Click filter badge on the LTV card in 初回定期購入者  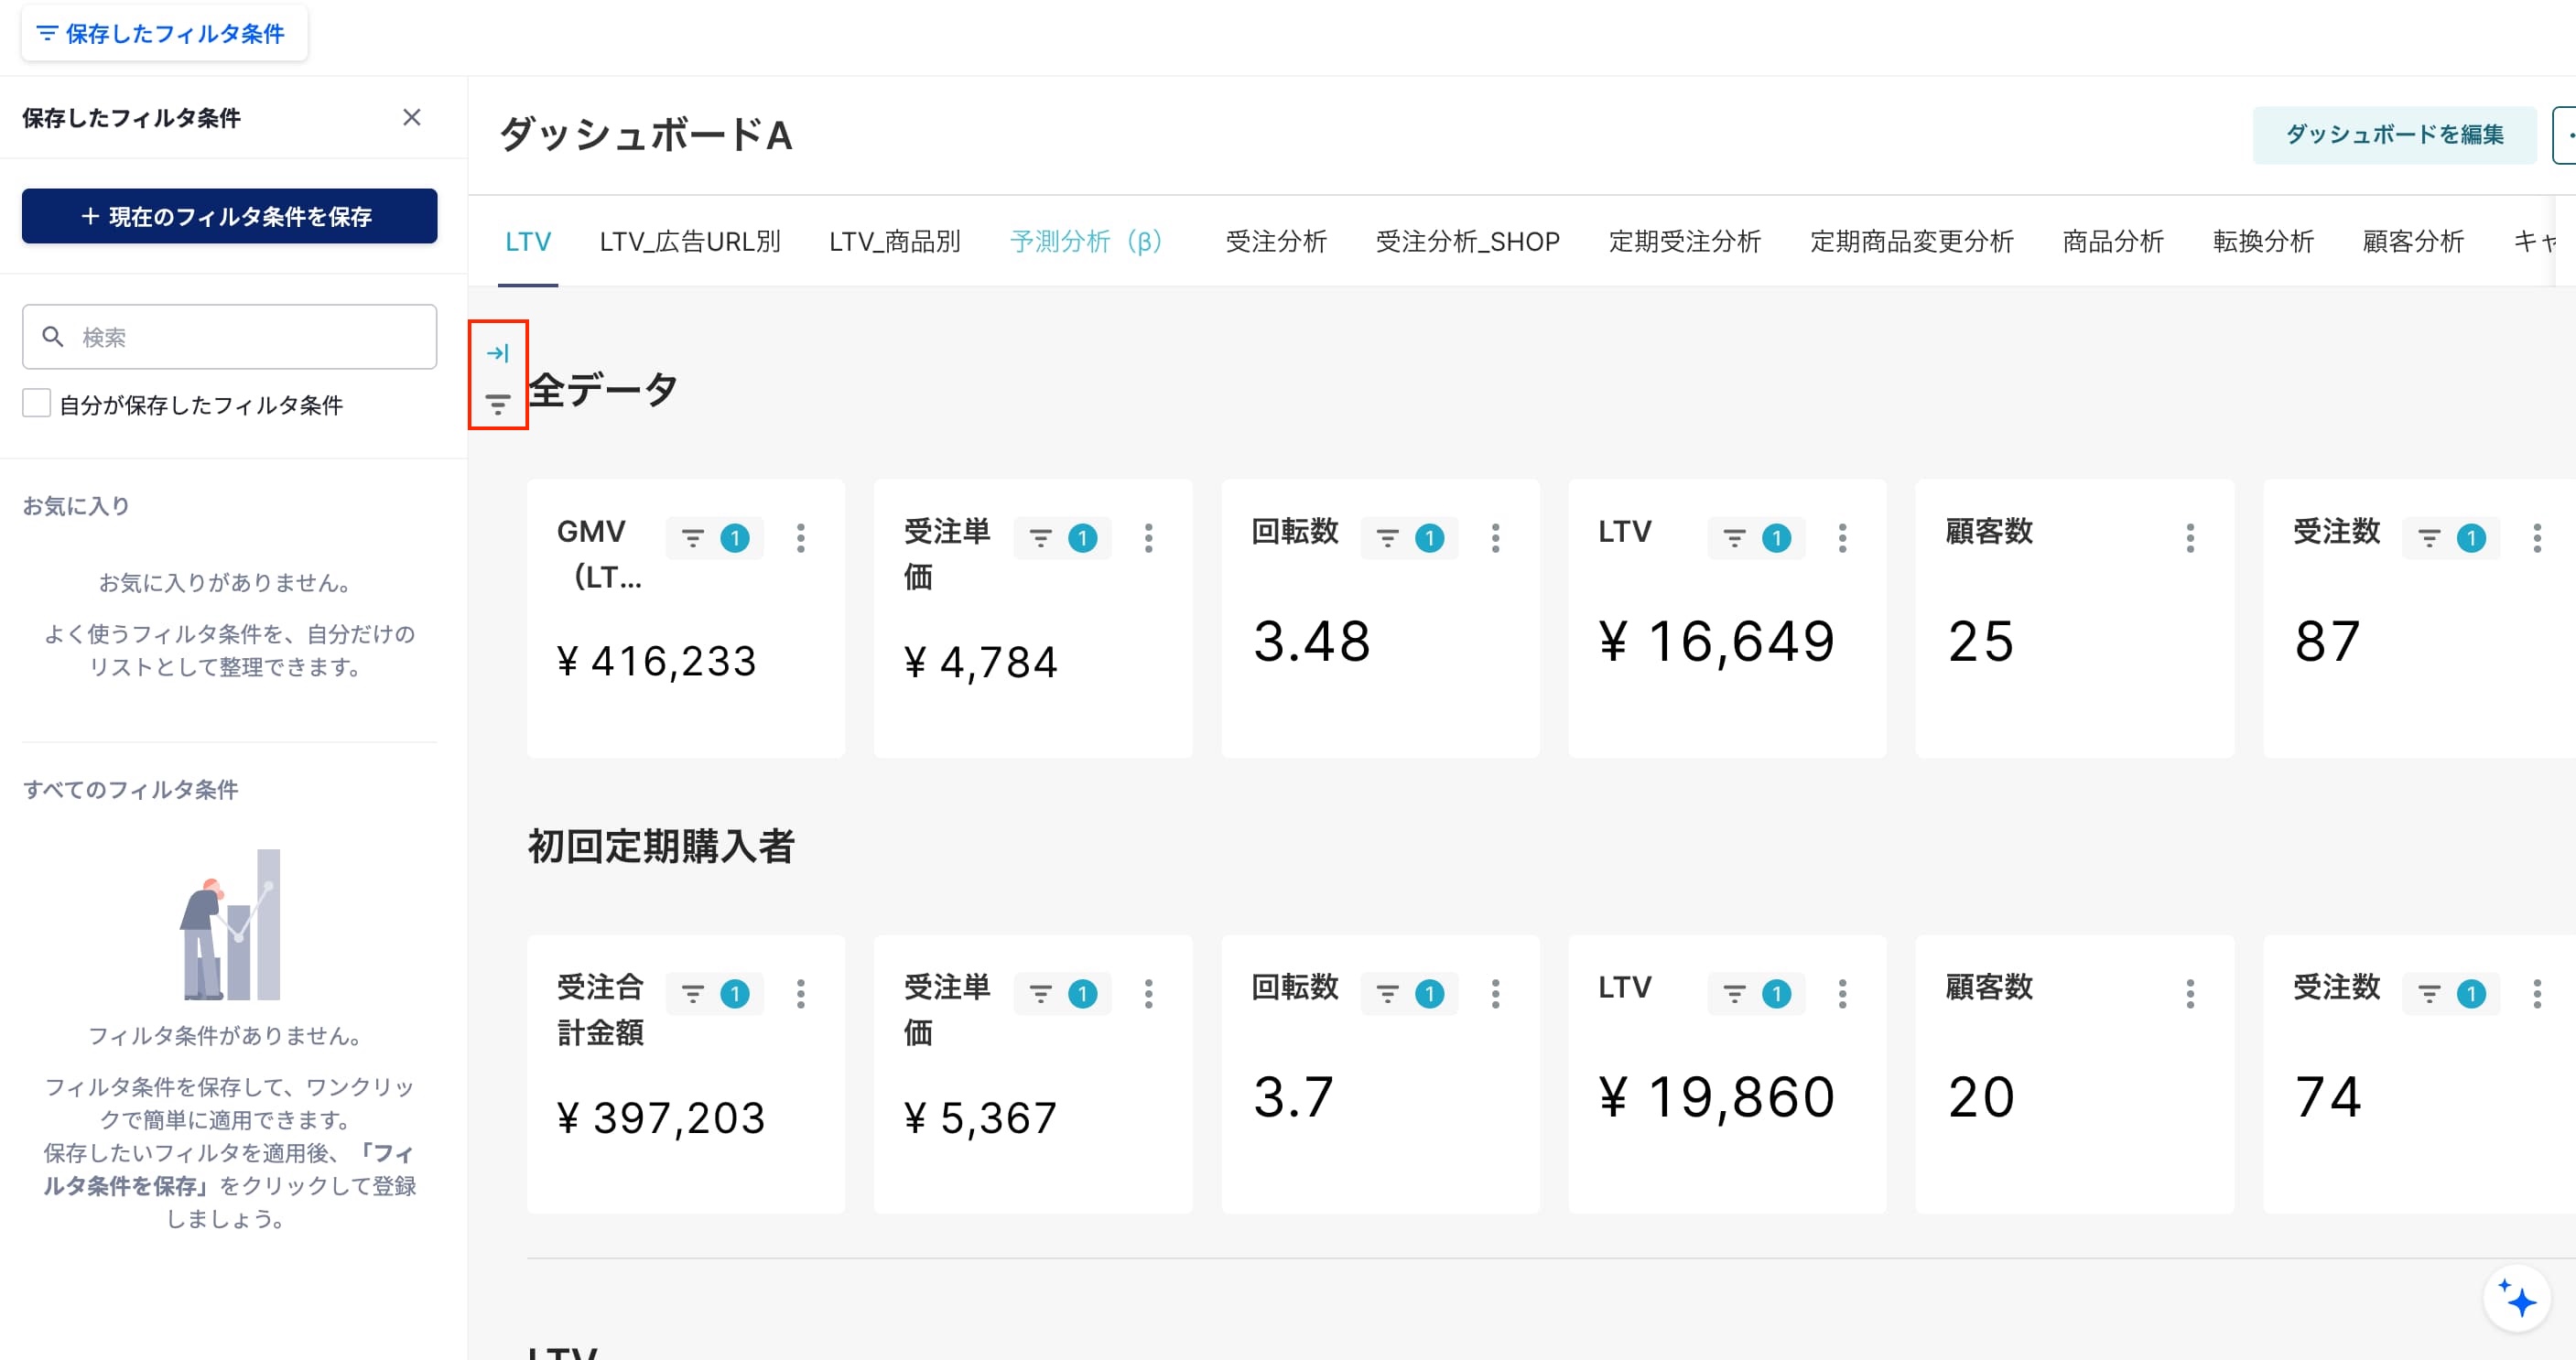pyautogui.click(x=1756, y=994)
